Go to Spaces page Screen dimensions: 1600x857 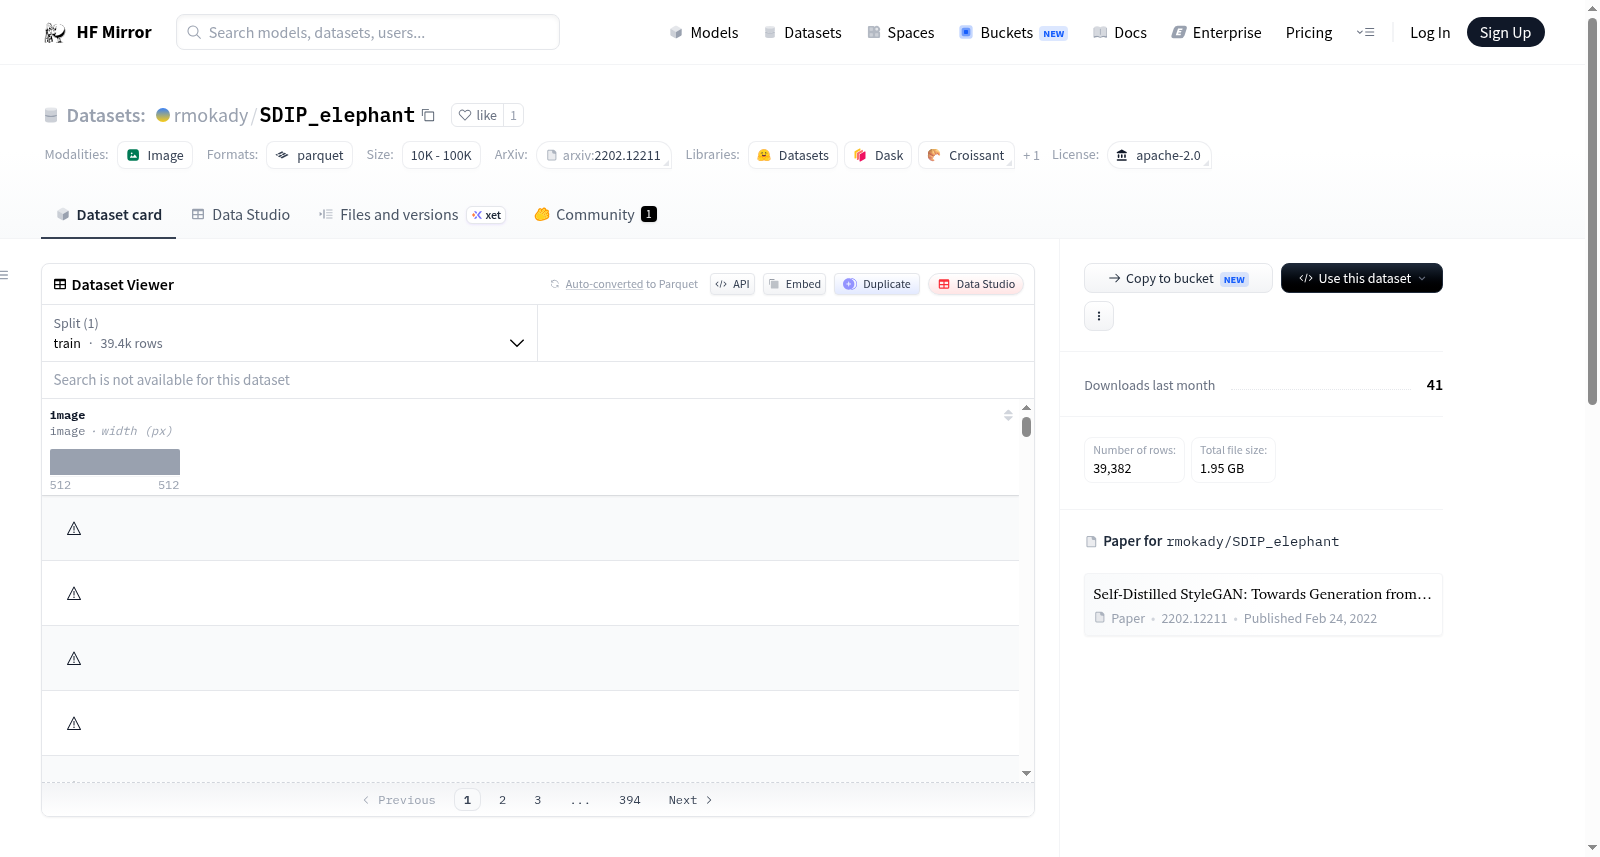tap(900, 33)
